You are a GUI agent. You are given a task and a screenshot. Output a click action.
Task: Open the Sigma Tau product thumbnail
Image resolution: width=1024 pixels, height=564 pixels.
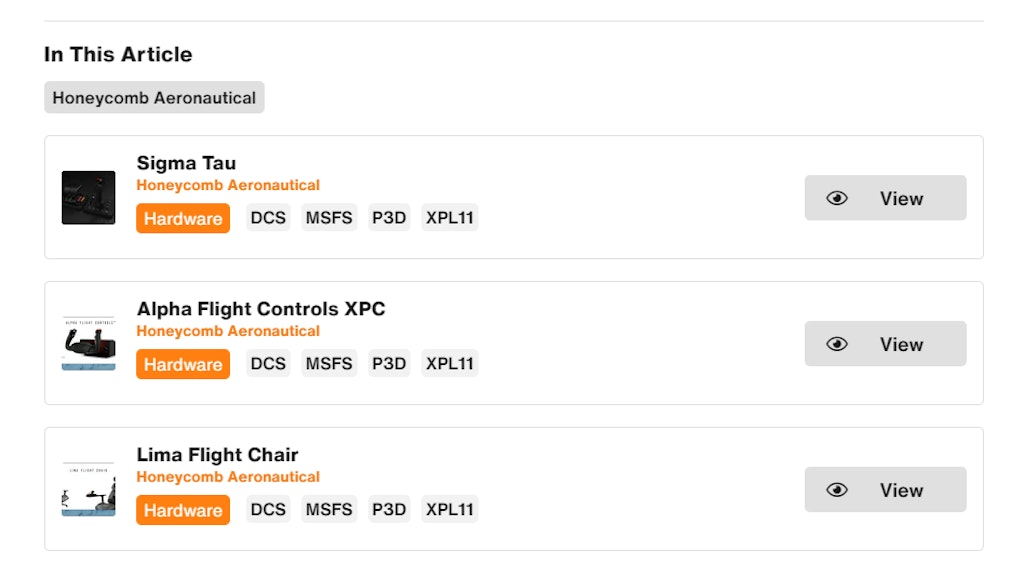pyautogui.click(x=88, y=197)
